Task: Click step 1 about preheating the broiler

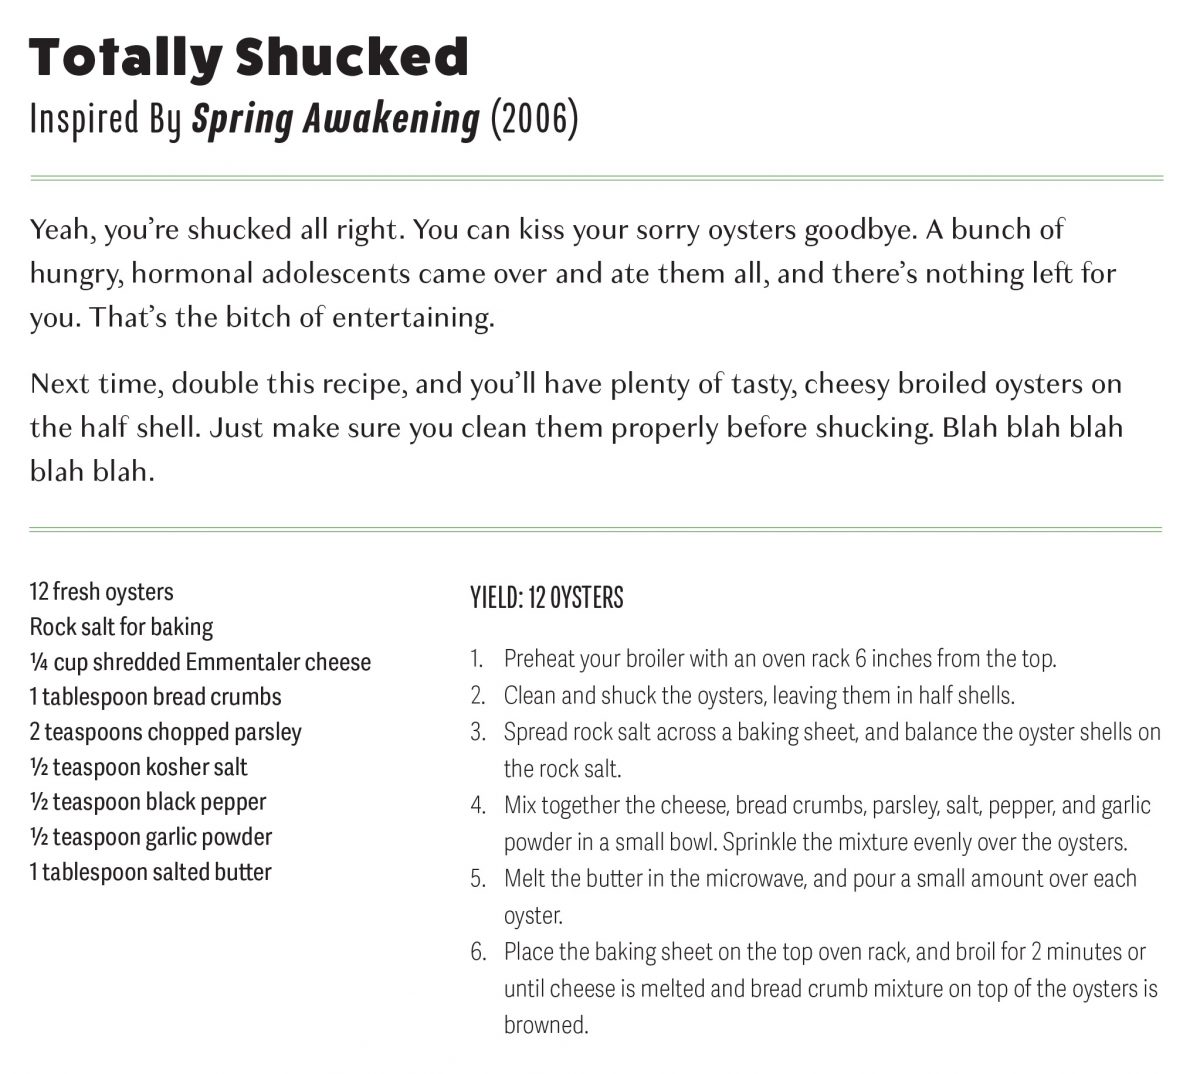Action: pyautogui.click(x=779, y=659)
